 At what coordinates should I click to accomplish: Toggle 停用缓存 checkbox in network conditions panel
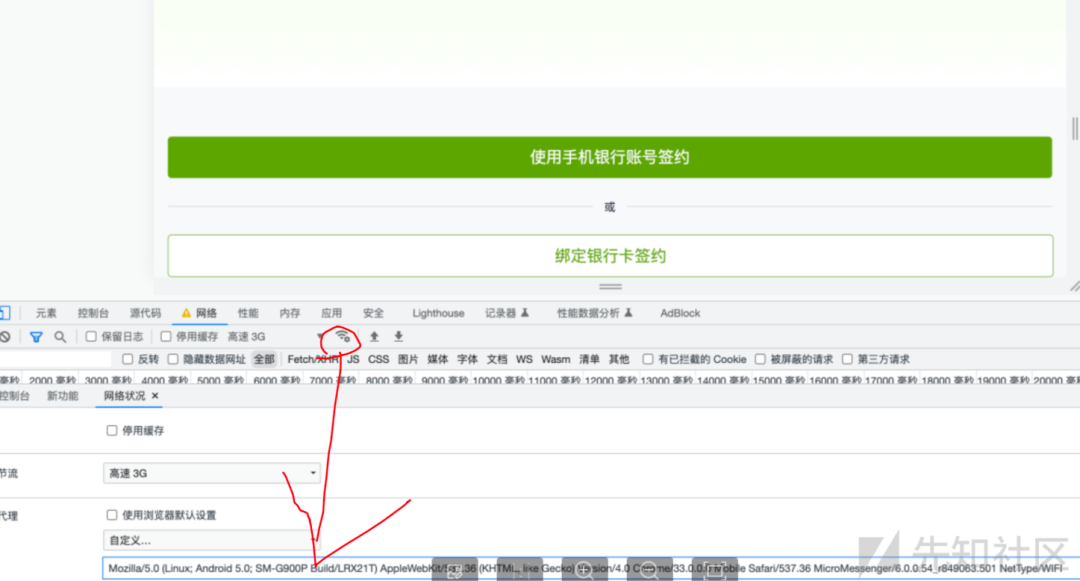click(112, 431)
